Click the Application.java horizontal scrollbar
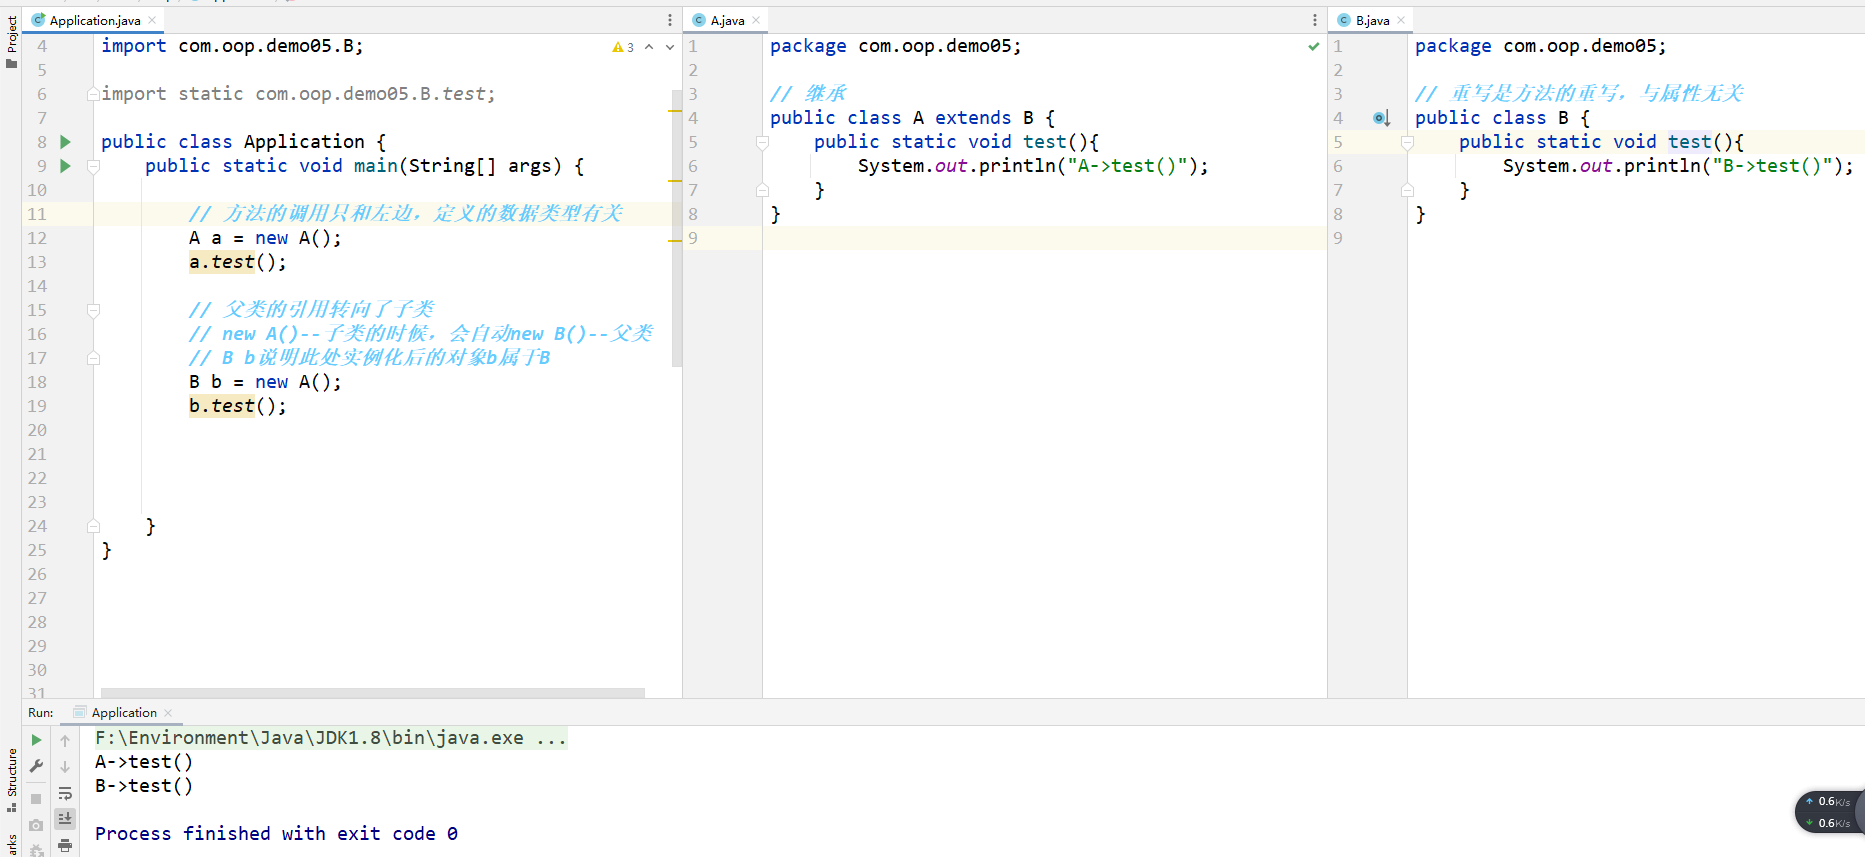The height and width of the screenshot is (857, 1865). (373, 692)
